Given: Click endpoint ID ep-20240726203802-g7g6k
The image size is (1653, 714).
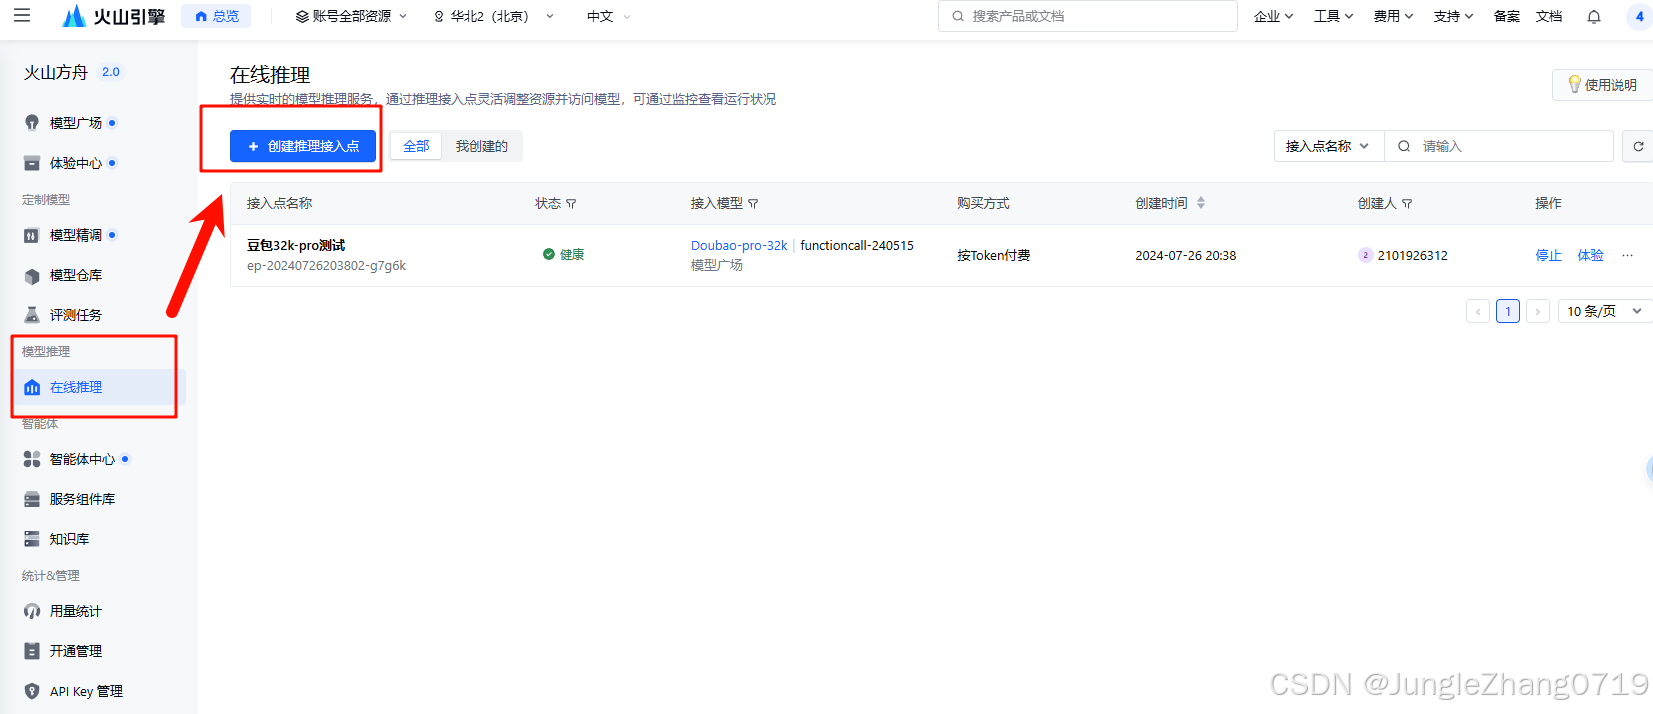Looking at the screenshot, I should pos(326,266).
